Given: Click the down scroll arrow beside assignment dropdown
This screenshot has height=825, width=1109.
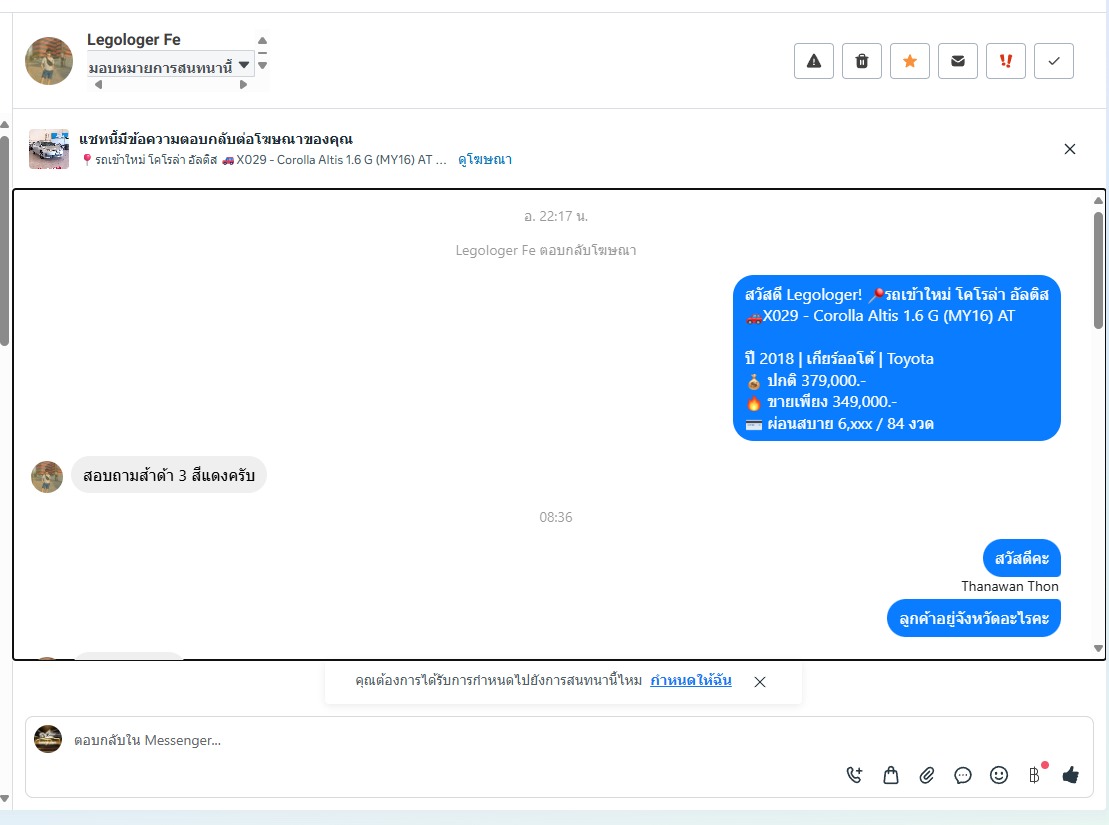Looking at the screenshot, I should coord(262,66).
